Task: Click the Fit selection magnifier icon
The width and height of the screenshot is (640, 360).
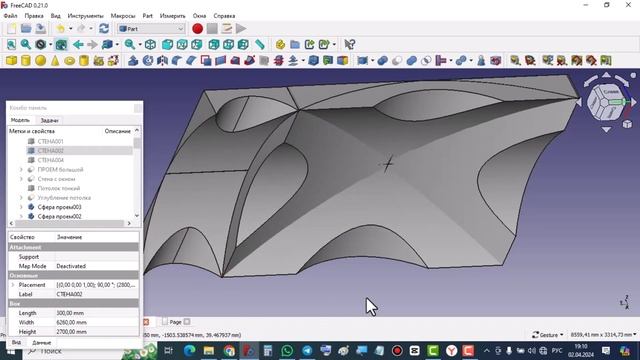Action: tap(26, 44)
